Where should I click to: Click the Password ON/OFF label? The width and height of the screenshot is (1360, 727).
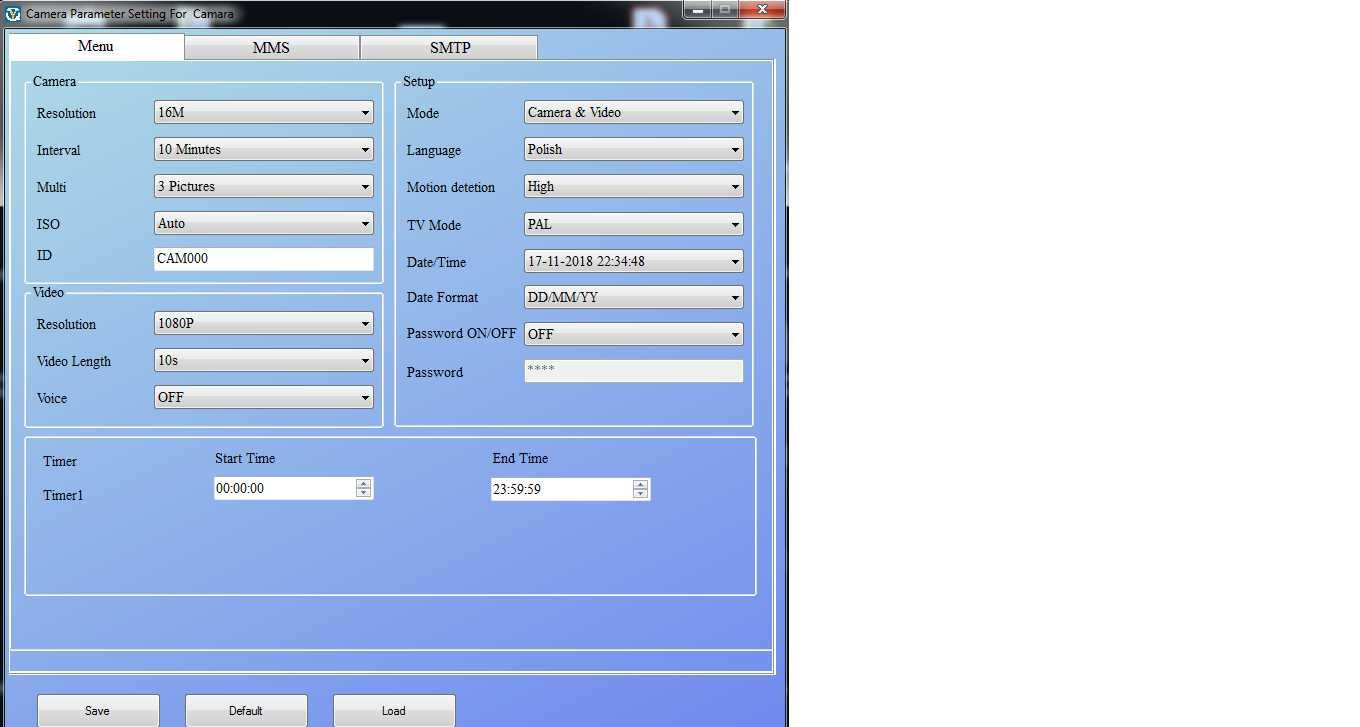pos(461,334)
